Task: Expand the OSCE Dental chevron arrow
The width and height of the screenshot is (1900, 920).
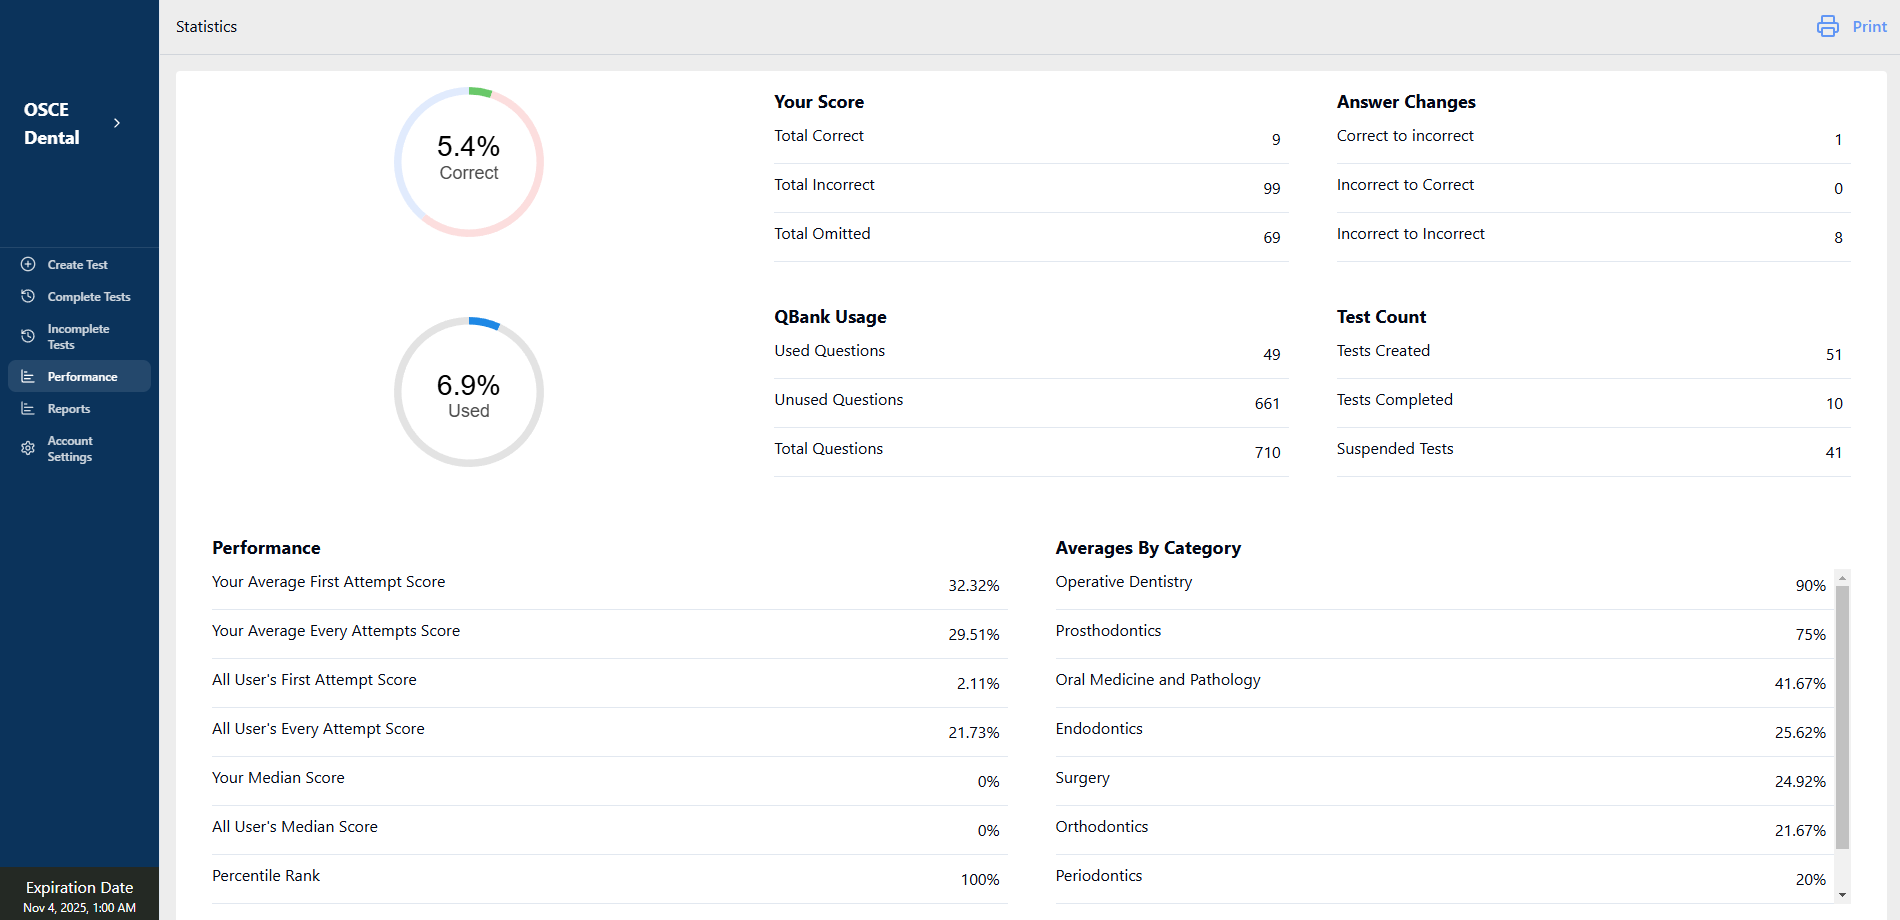Action: click(117, 123)
